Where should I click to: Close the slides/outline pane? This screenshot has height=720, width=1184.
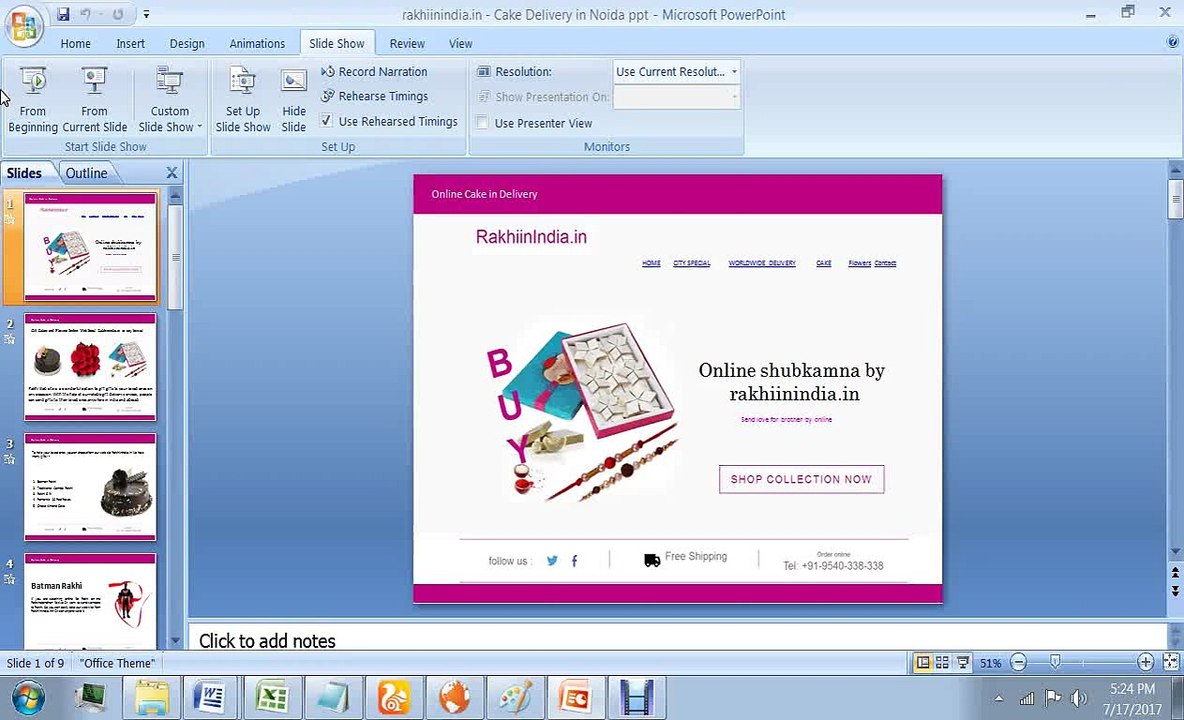click(x=171, y=173)
